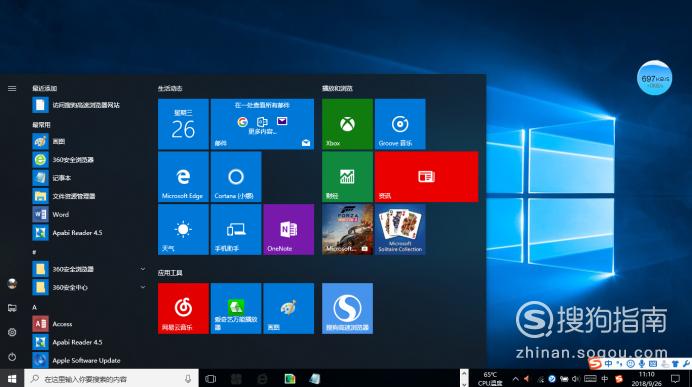Show hidden system tray icons arrow
Screen dimensions: 692x387
(515, 379)
